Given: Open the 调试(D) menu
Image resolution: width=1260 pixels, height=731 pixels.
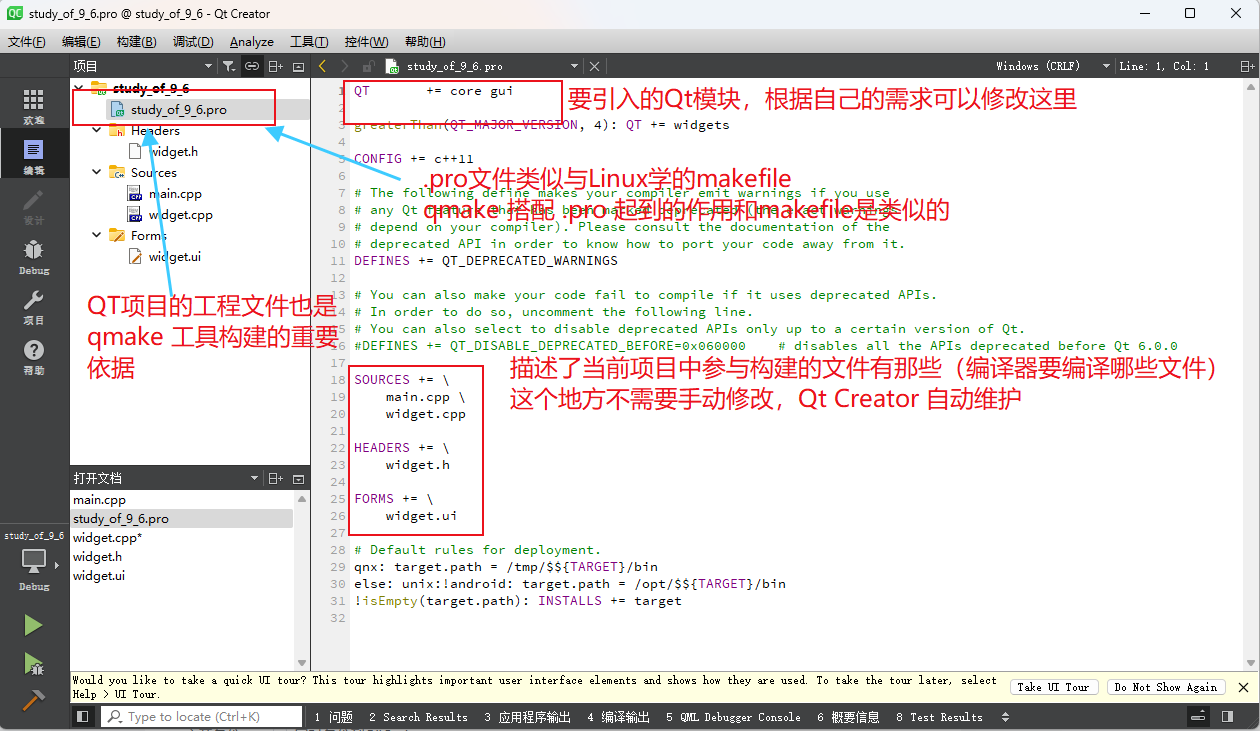Looking at the screenshot, I should tap(193, 41).
